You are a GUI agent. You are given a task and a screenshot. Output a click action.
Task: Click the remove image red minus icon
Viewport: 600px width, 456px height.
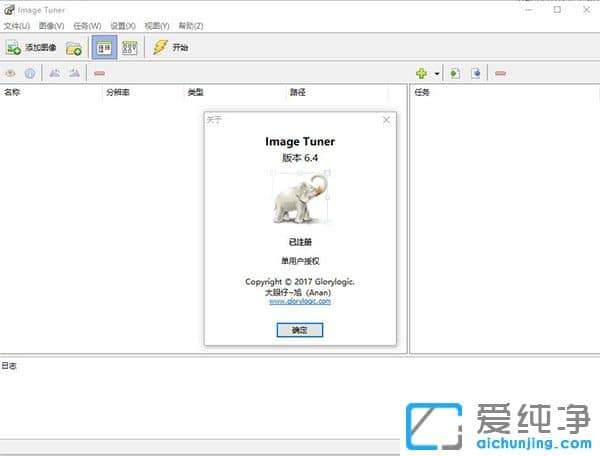click(x=99, y=73)
